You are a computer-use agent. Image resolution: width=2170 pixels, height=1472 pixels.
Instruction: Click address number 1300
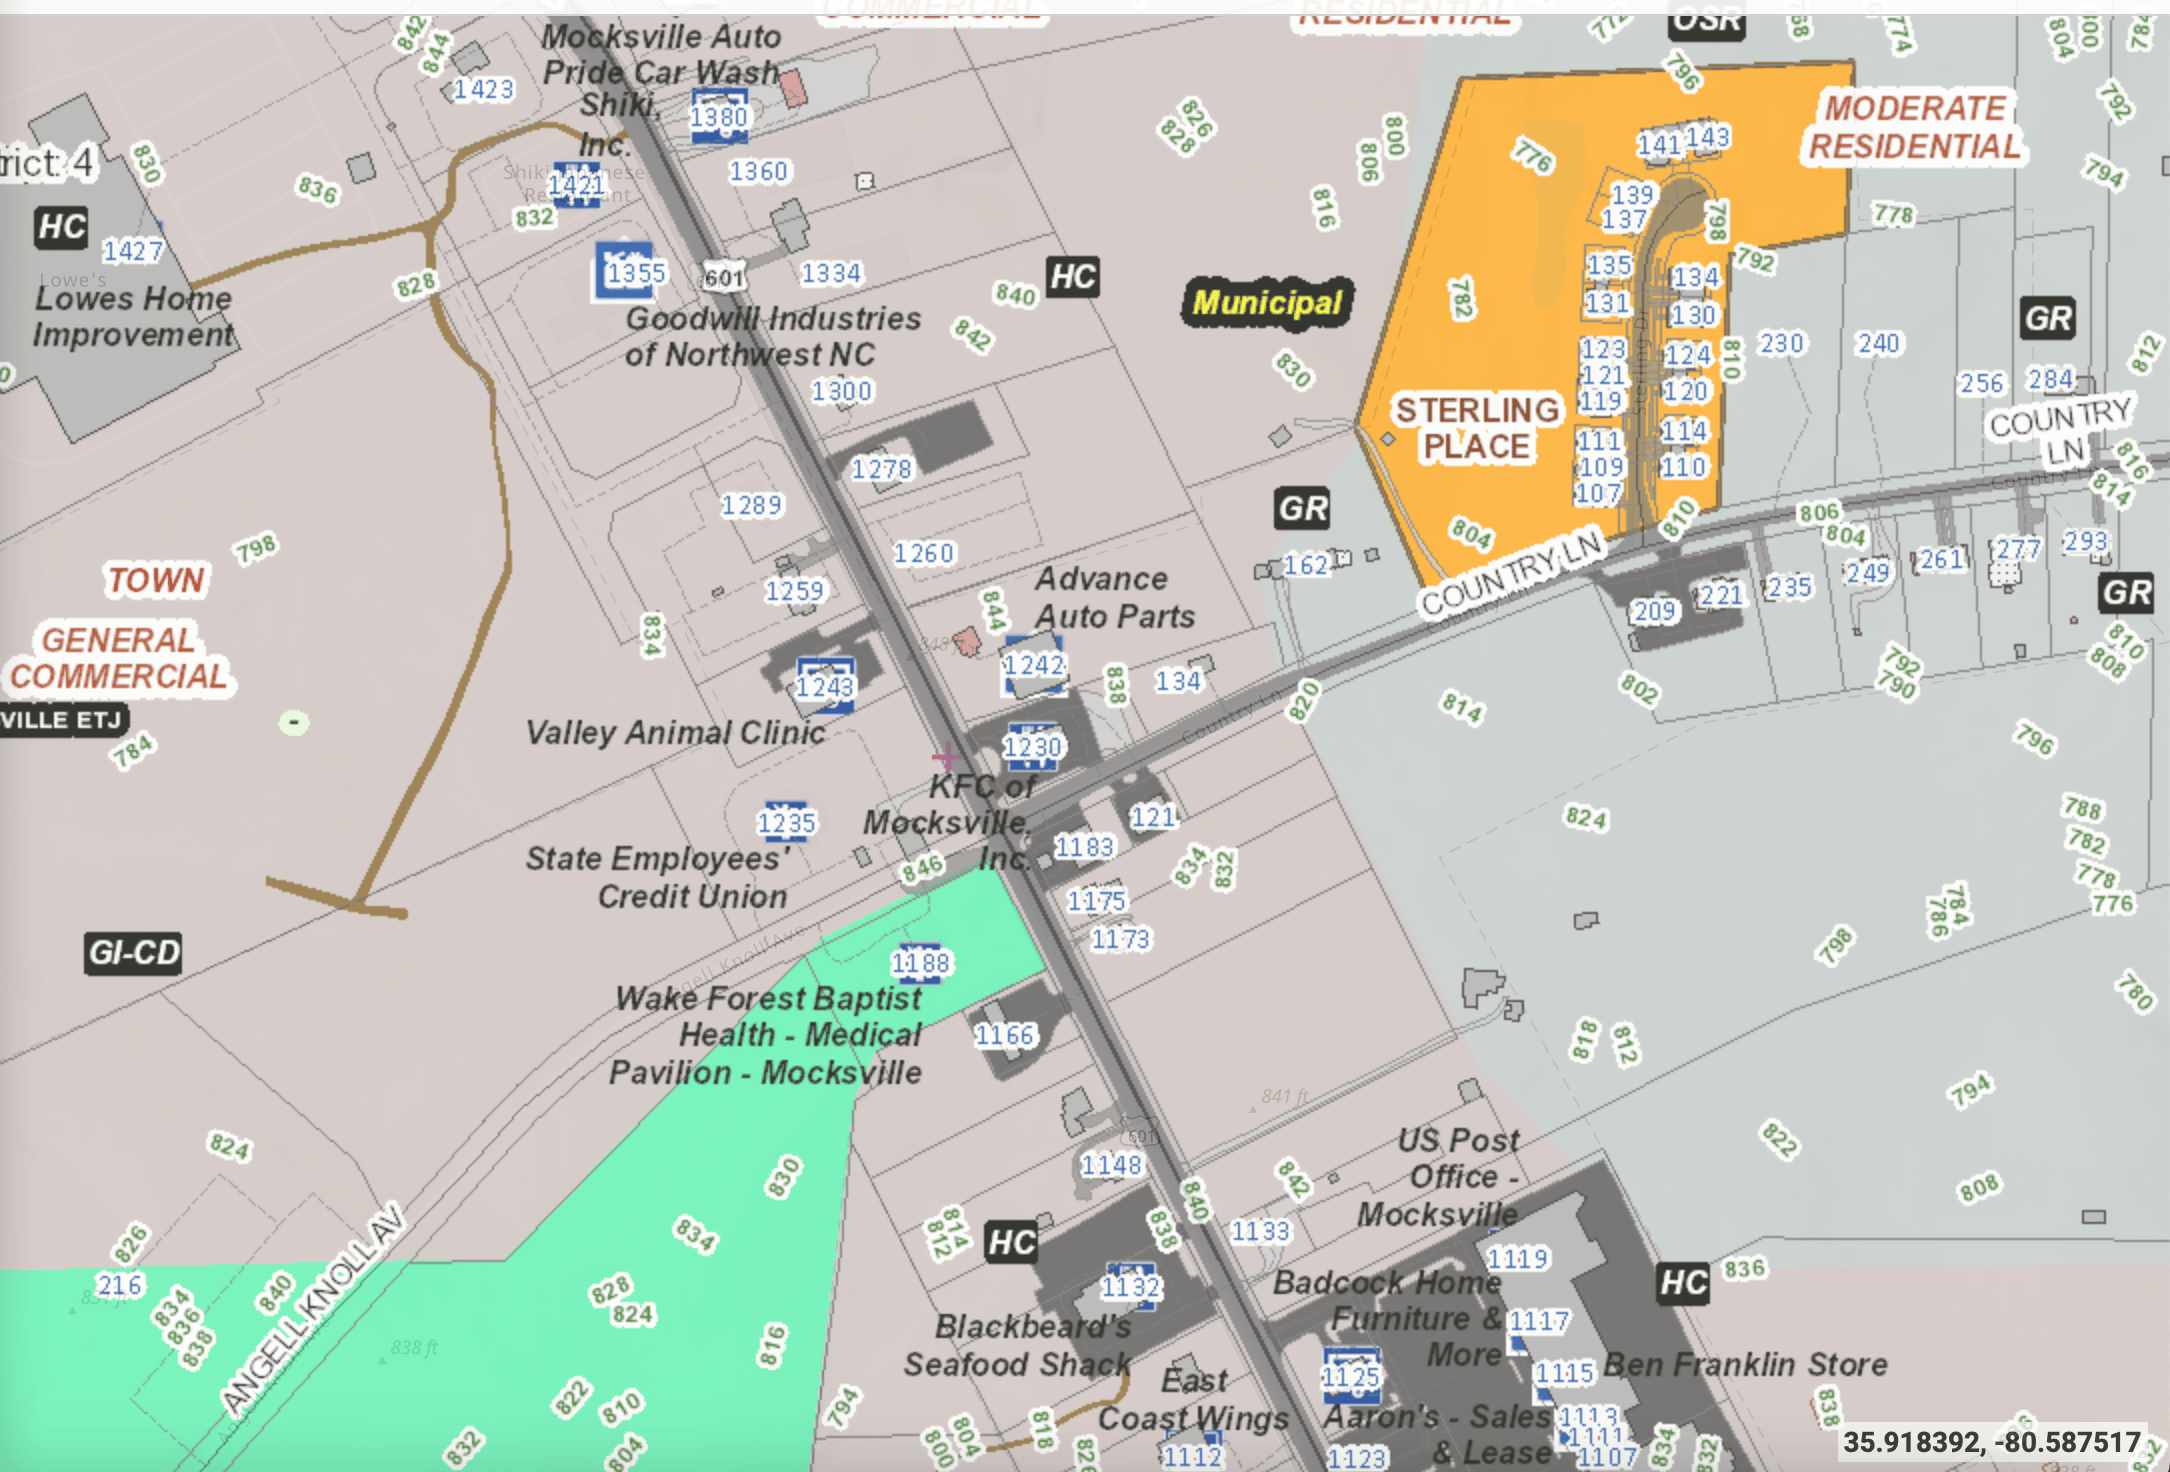tap(841, 391)
